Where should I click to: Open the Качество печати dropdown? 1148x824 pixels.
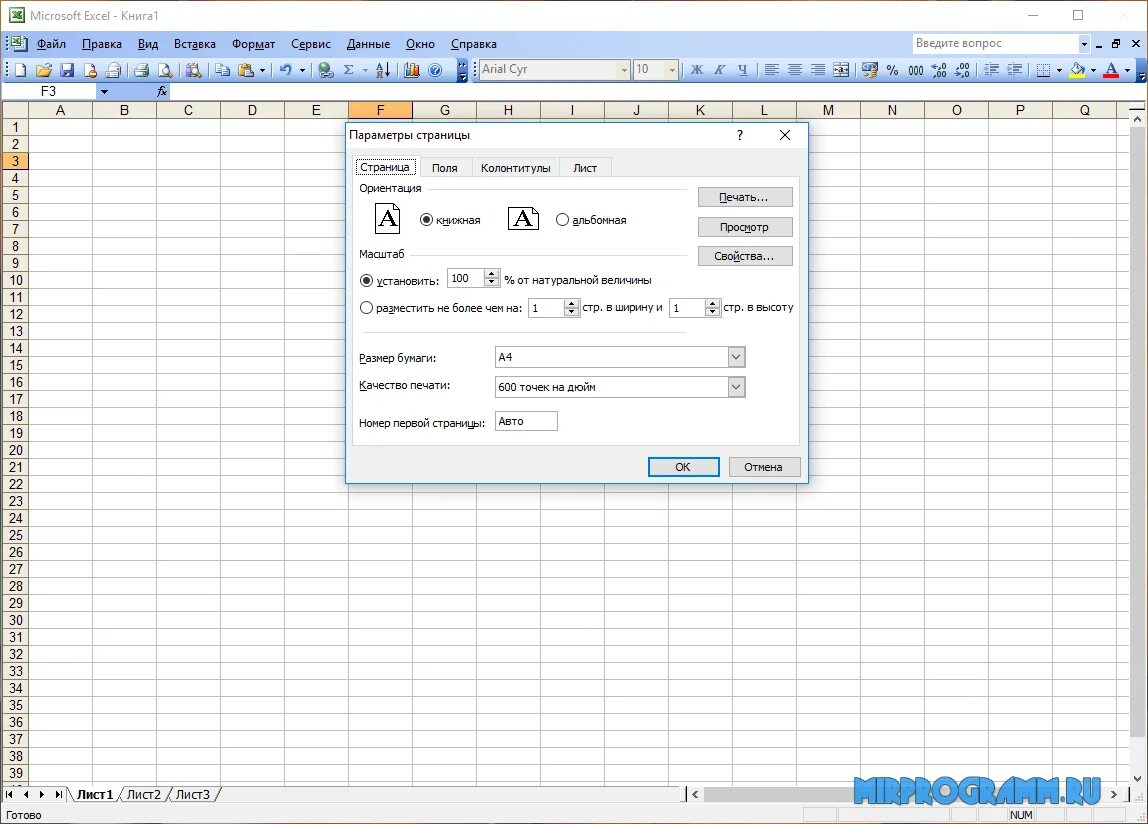click(x=737, y=387)
